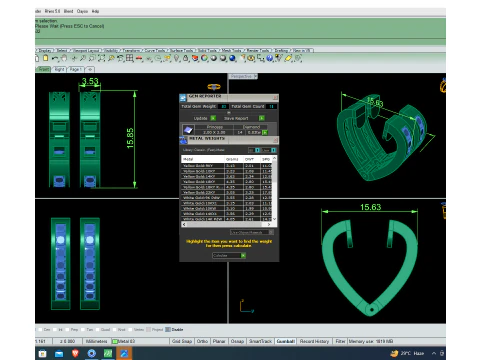Image resolution: width=480 pixels, height=360 pixels.
Task: Toggle Gumball in status bar
Action: [x=285, y=341]
